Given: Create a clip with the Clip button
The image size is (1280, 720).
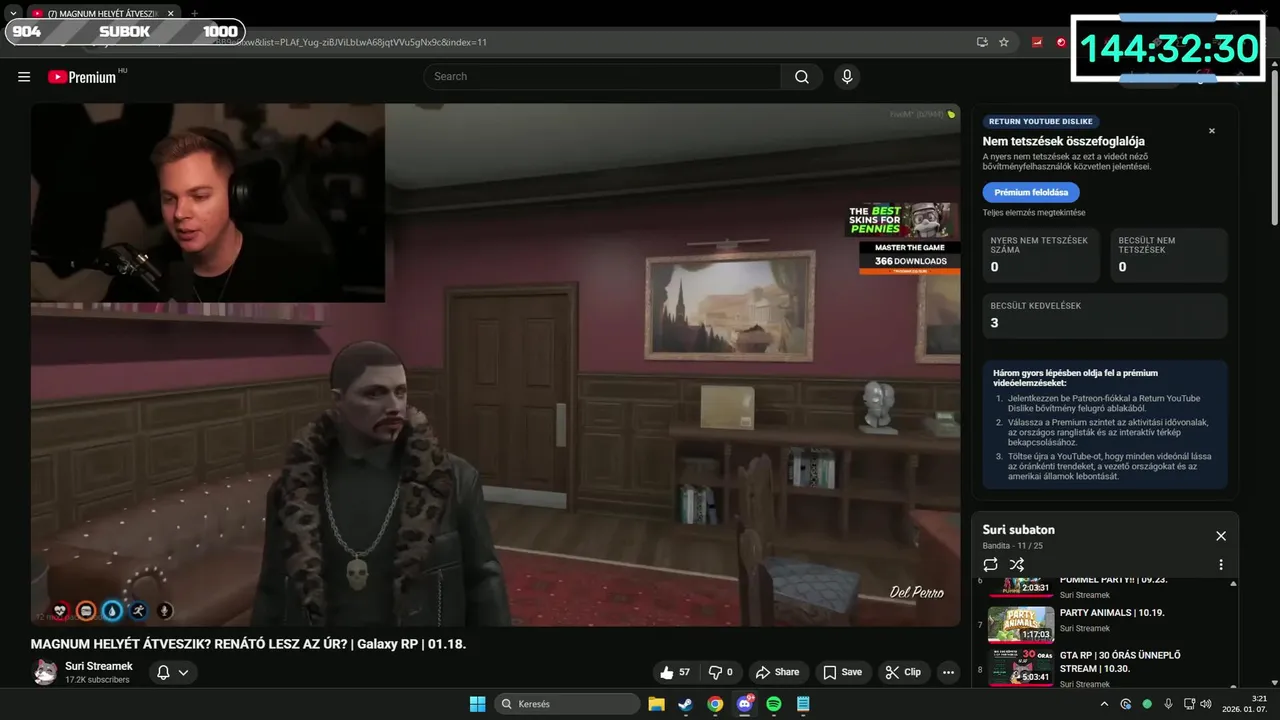Looking at the screenshot, I should pos(903,672).
